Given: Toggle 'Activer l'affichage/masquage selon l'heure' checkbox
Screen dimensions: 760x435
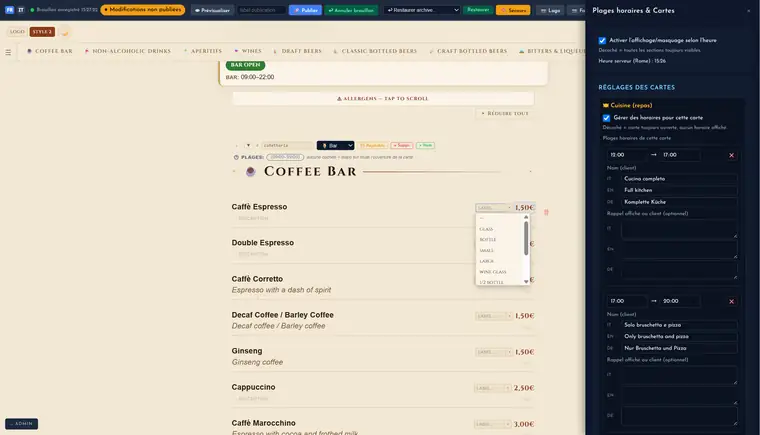Looking at the screenshot, I should pyautogui.click(x=602, y=40).
